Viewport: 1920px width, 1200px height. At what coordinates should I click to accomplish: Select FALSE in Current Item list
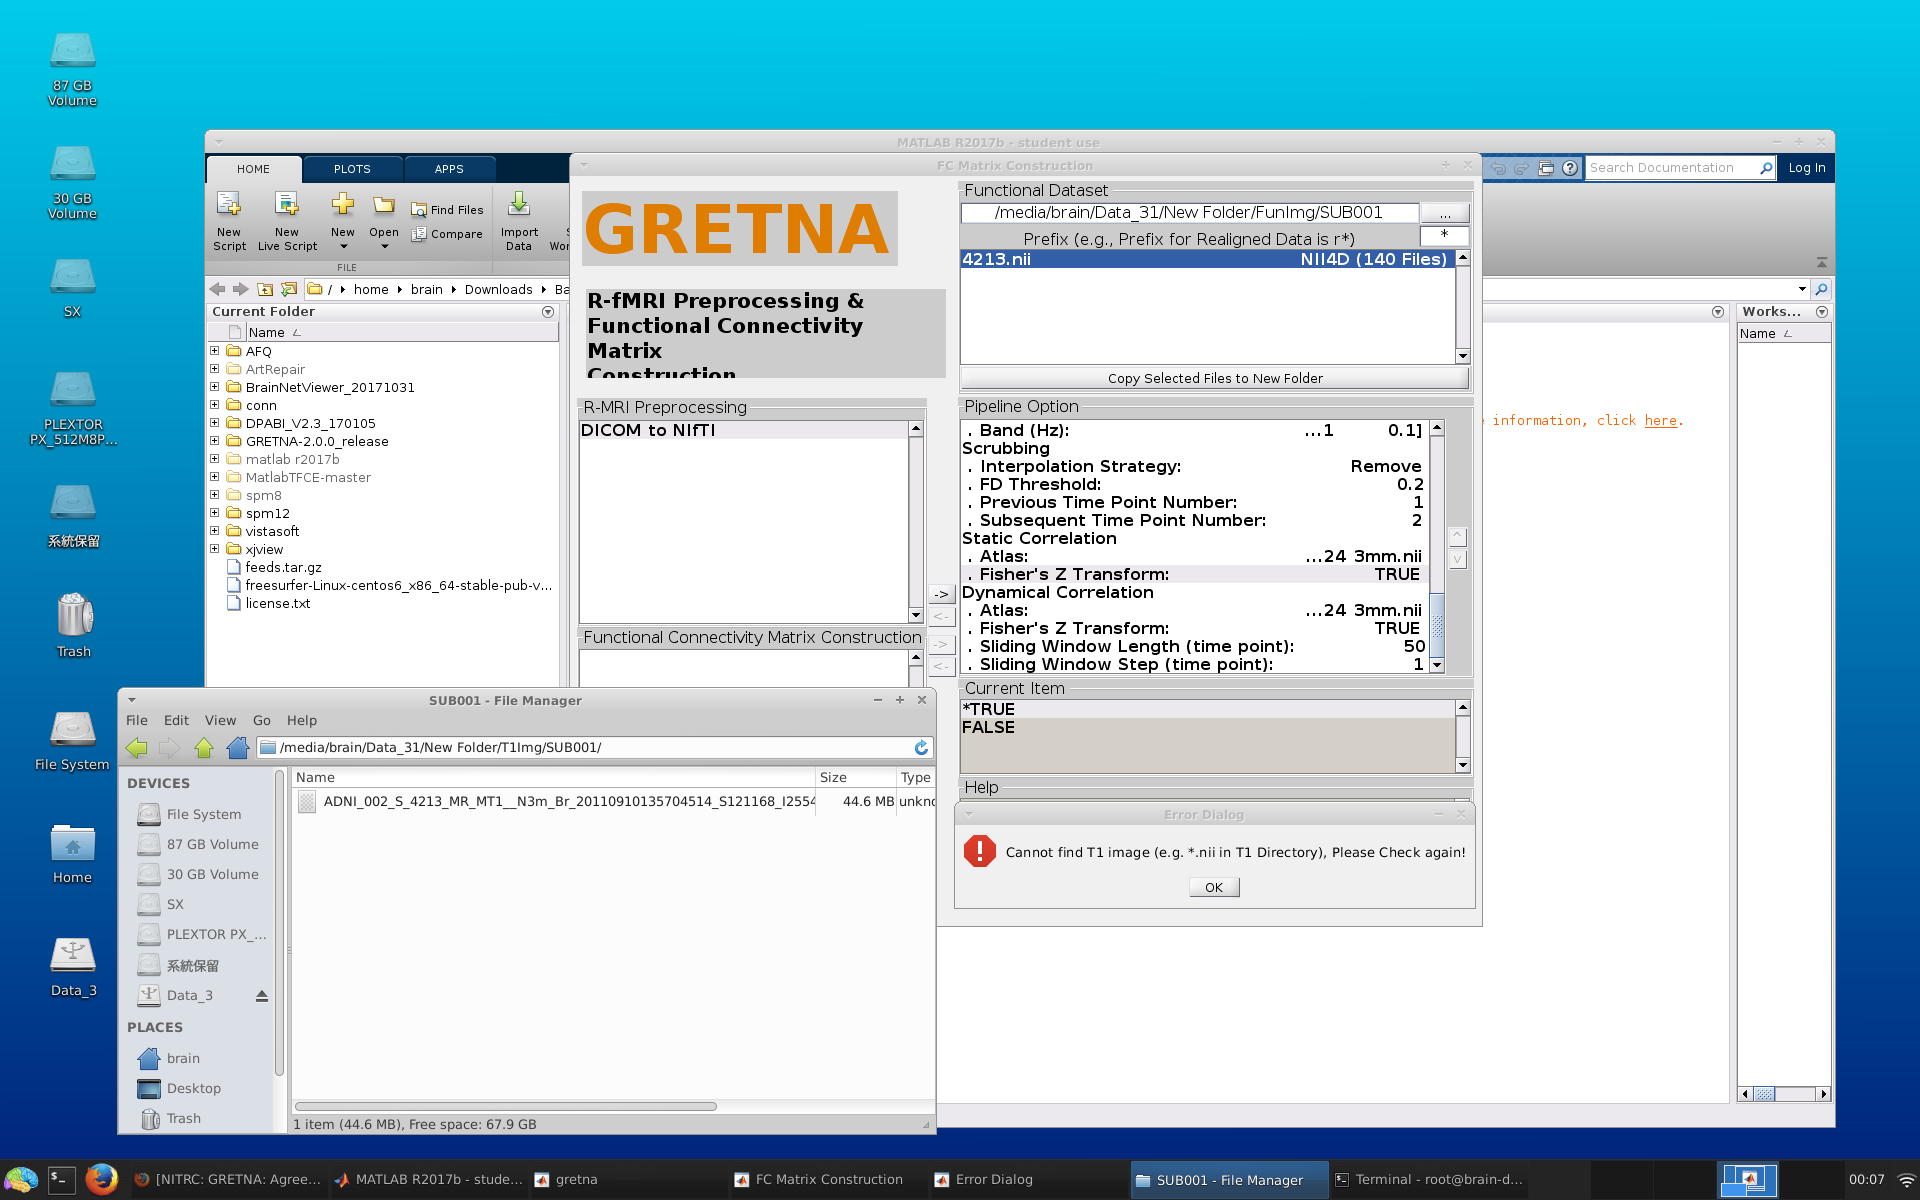[x=1207, y=727]
